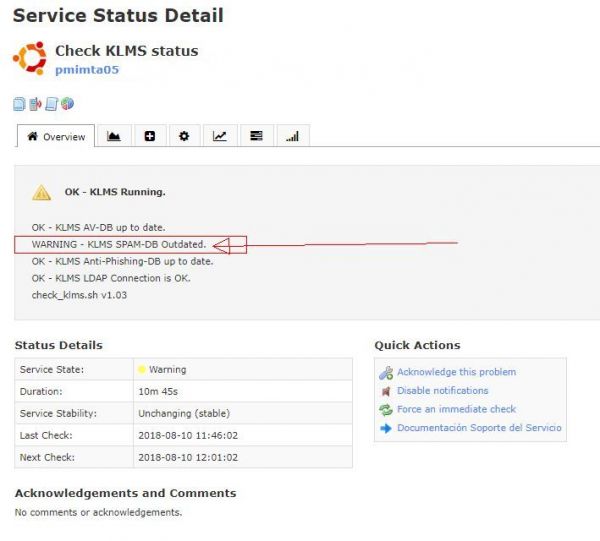Switch to the area chart performance tab
The image size is (600, 541).
click(114, 137)
